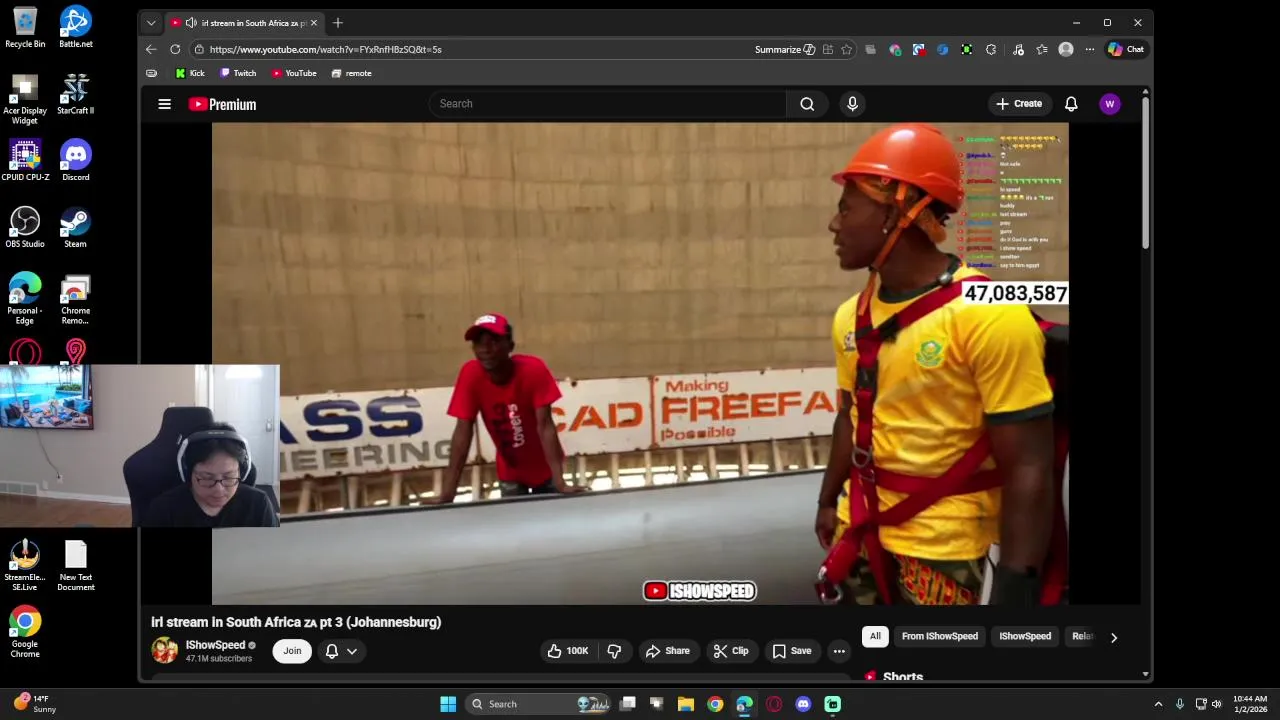Open the tab actions menu chevron

point(151,23)
